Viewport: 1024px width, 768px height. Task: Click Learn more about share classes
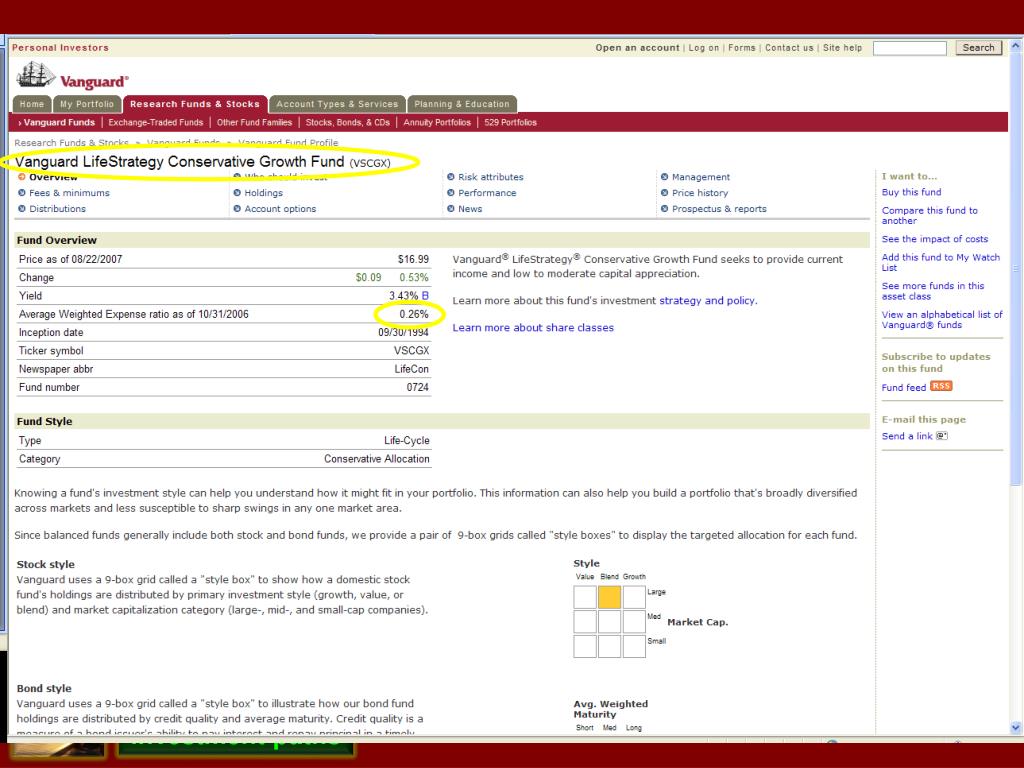pyautogui.click(x=533, y=327)
